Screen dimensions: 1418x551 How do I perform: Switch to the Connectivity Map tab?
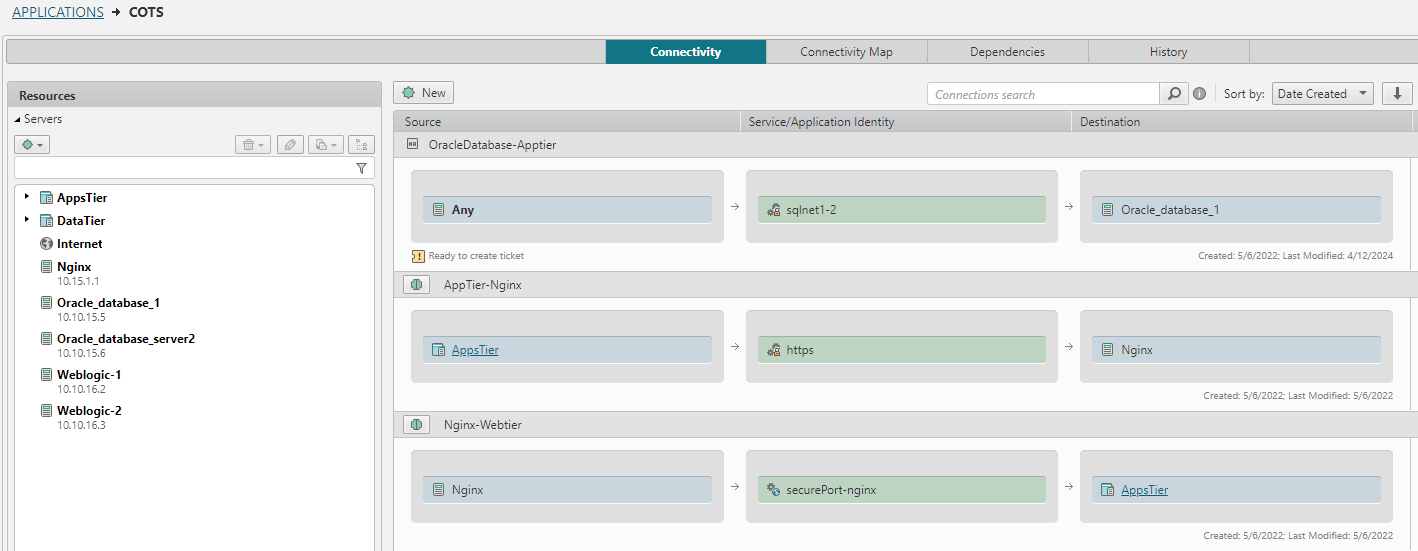click(846, 52)
